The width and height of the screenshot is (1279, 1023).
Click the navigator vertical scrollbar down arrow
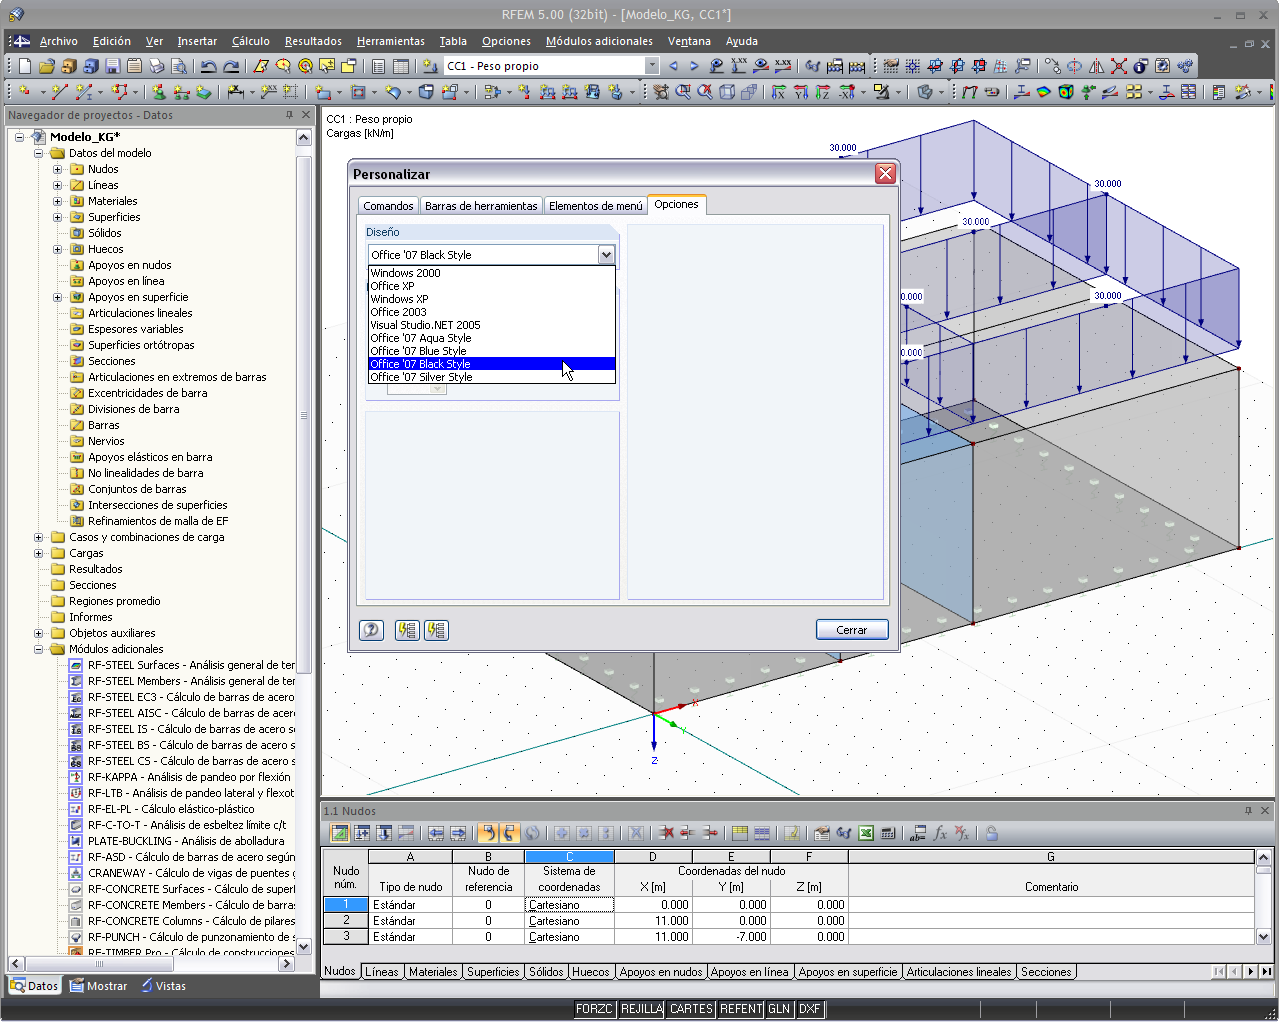[x=304, y=946]
